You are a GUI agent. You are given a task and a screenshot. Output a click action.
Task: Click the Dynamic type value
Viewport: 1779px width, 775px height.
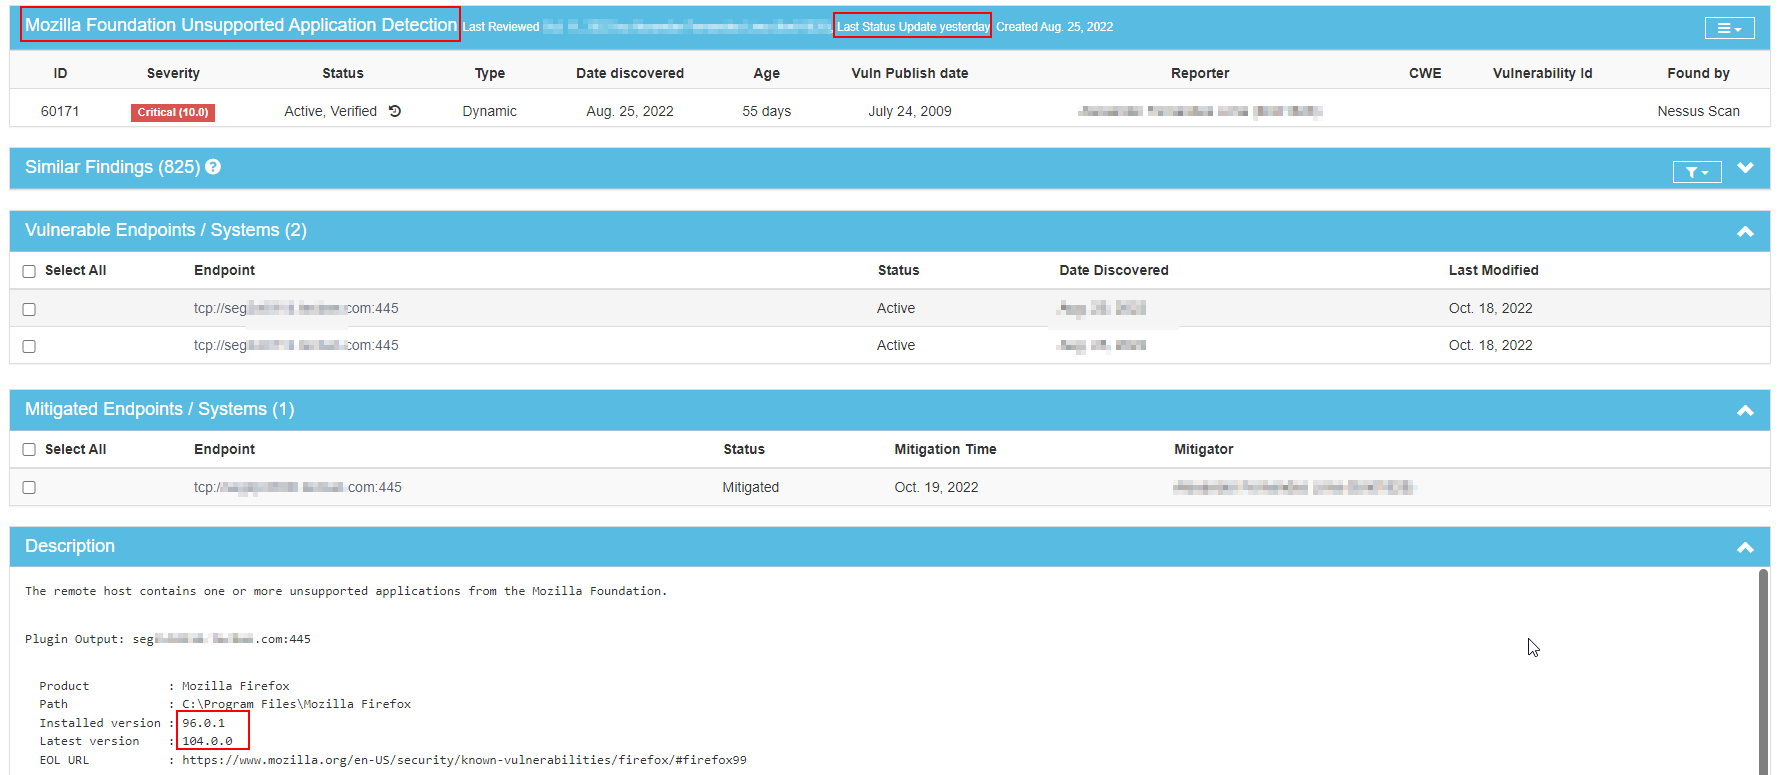click(x=490, y=111)
